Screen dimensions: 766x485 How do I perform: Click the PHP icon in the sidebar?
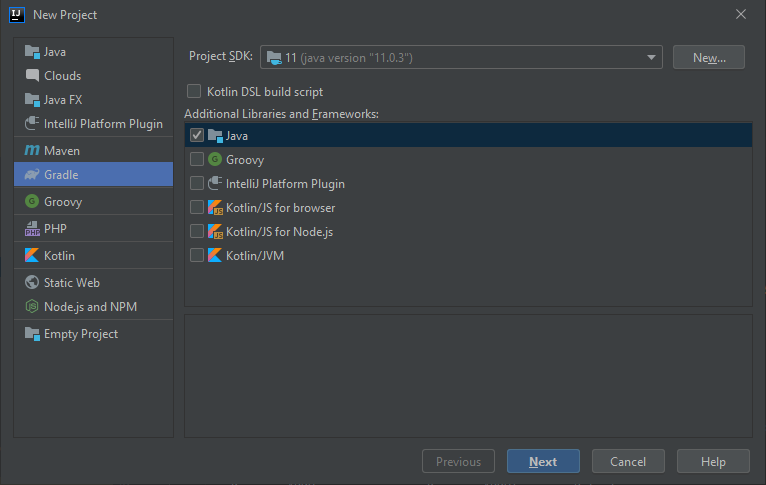32,228
